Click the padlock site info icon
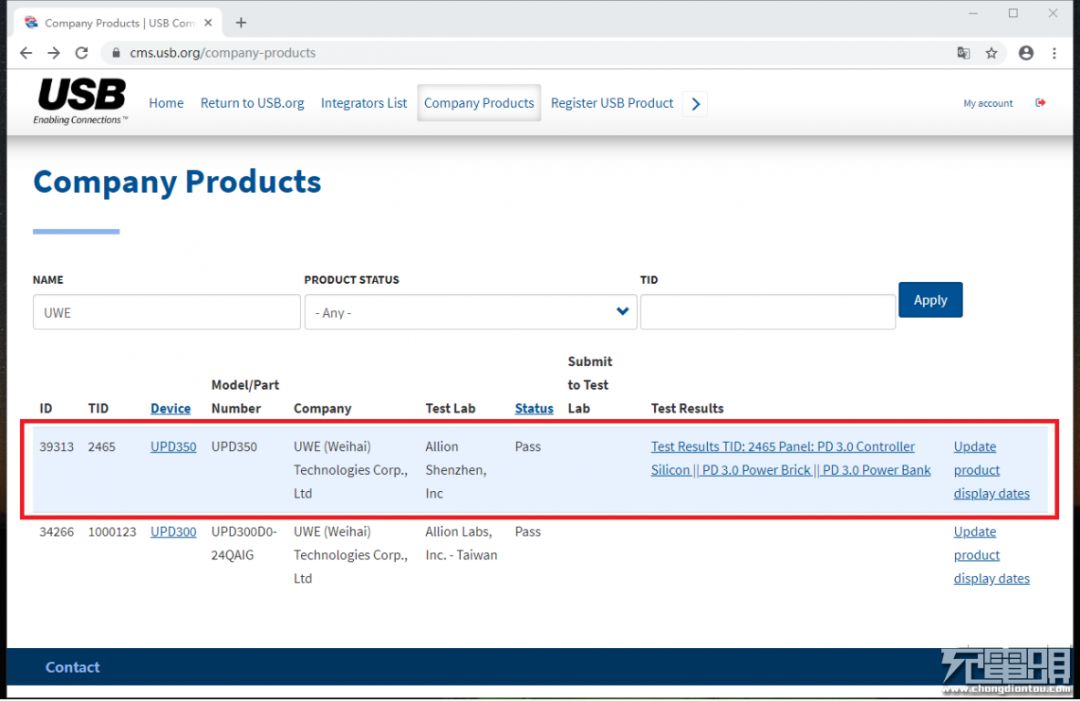The height and width of the screenshot is (701, 1080). (116, 53)
